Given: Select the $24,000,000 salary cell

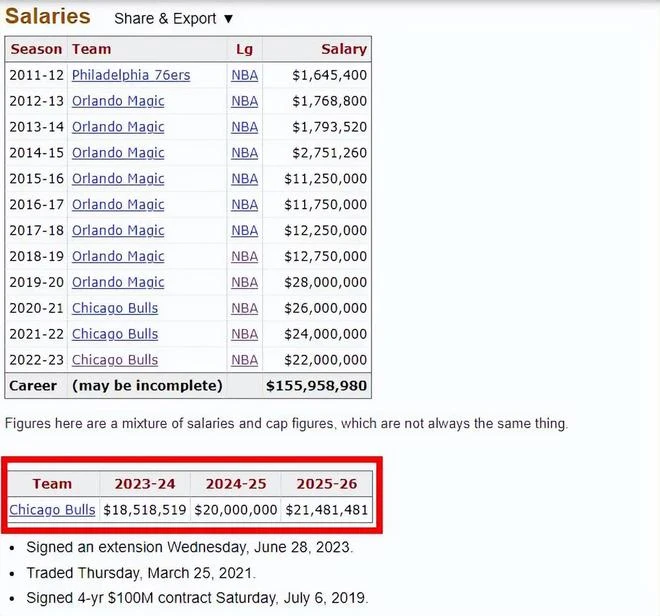Looking at the screenshot, I should click(326, 334).
